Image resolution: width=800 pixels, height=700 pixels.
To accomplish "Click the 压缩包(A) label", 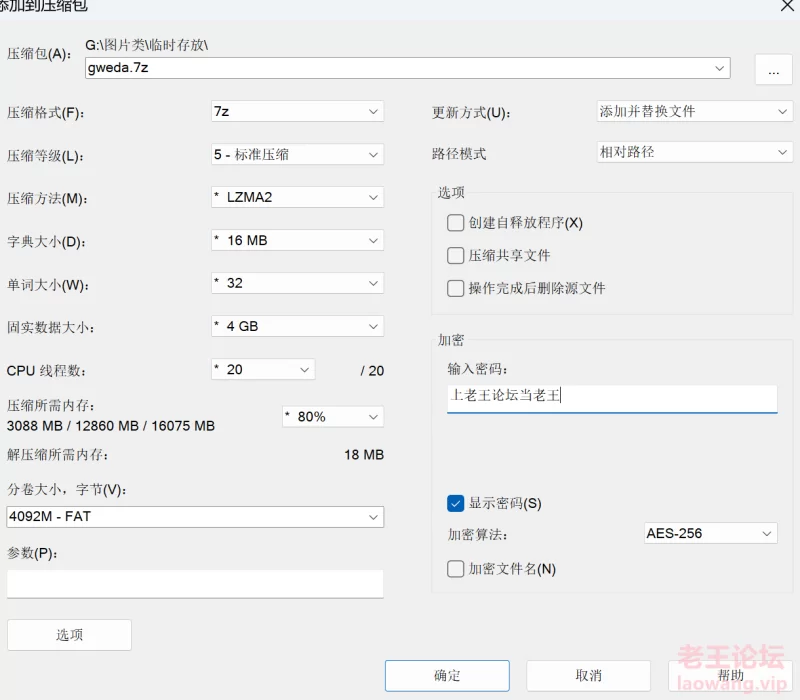I will tap(39, 54).
